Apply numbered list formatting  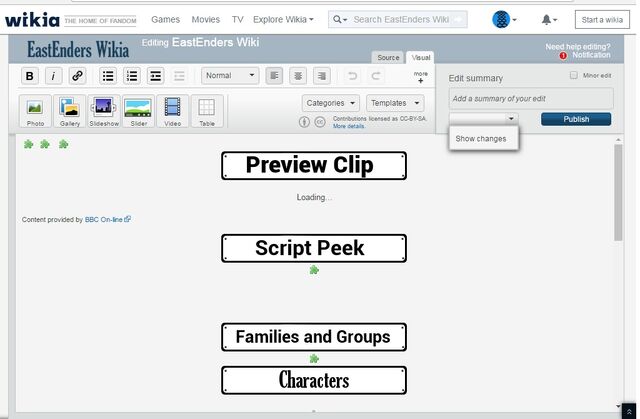[x=132, y=76]
